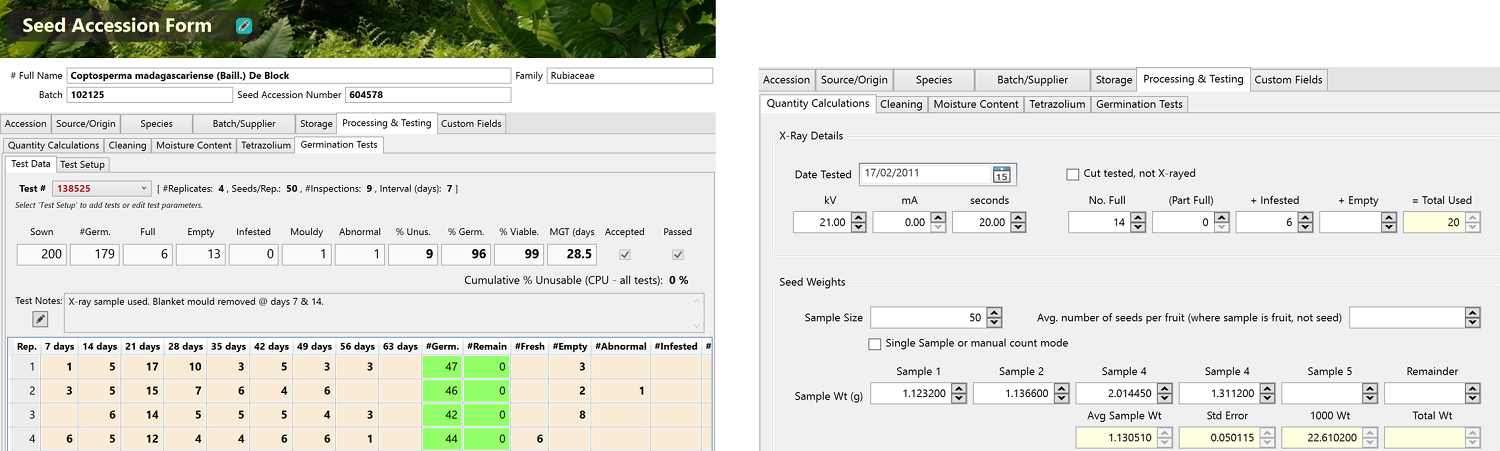Click the #Germ. cell showing 47
Screen dimensions: 1500x451
point(442,367)
